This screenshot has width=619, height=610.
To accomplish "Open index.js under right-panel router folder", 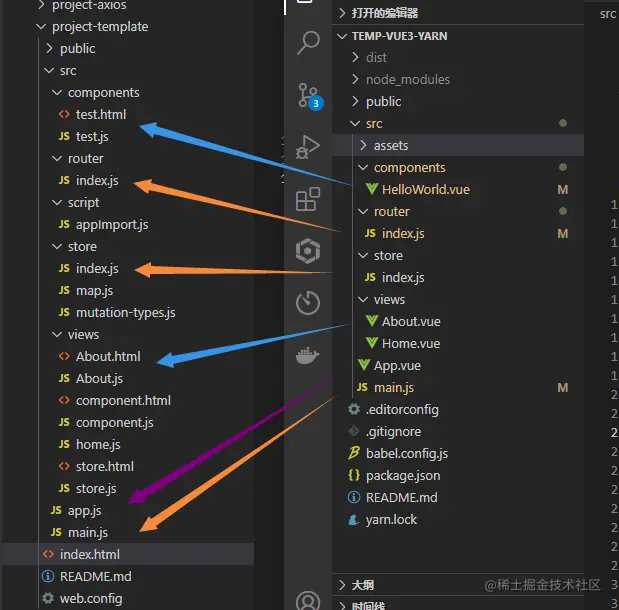I will [403, 233].
